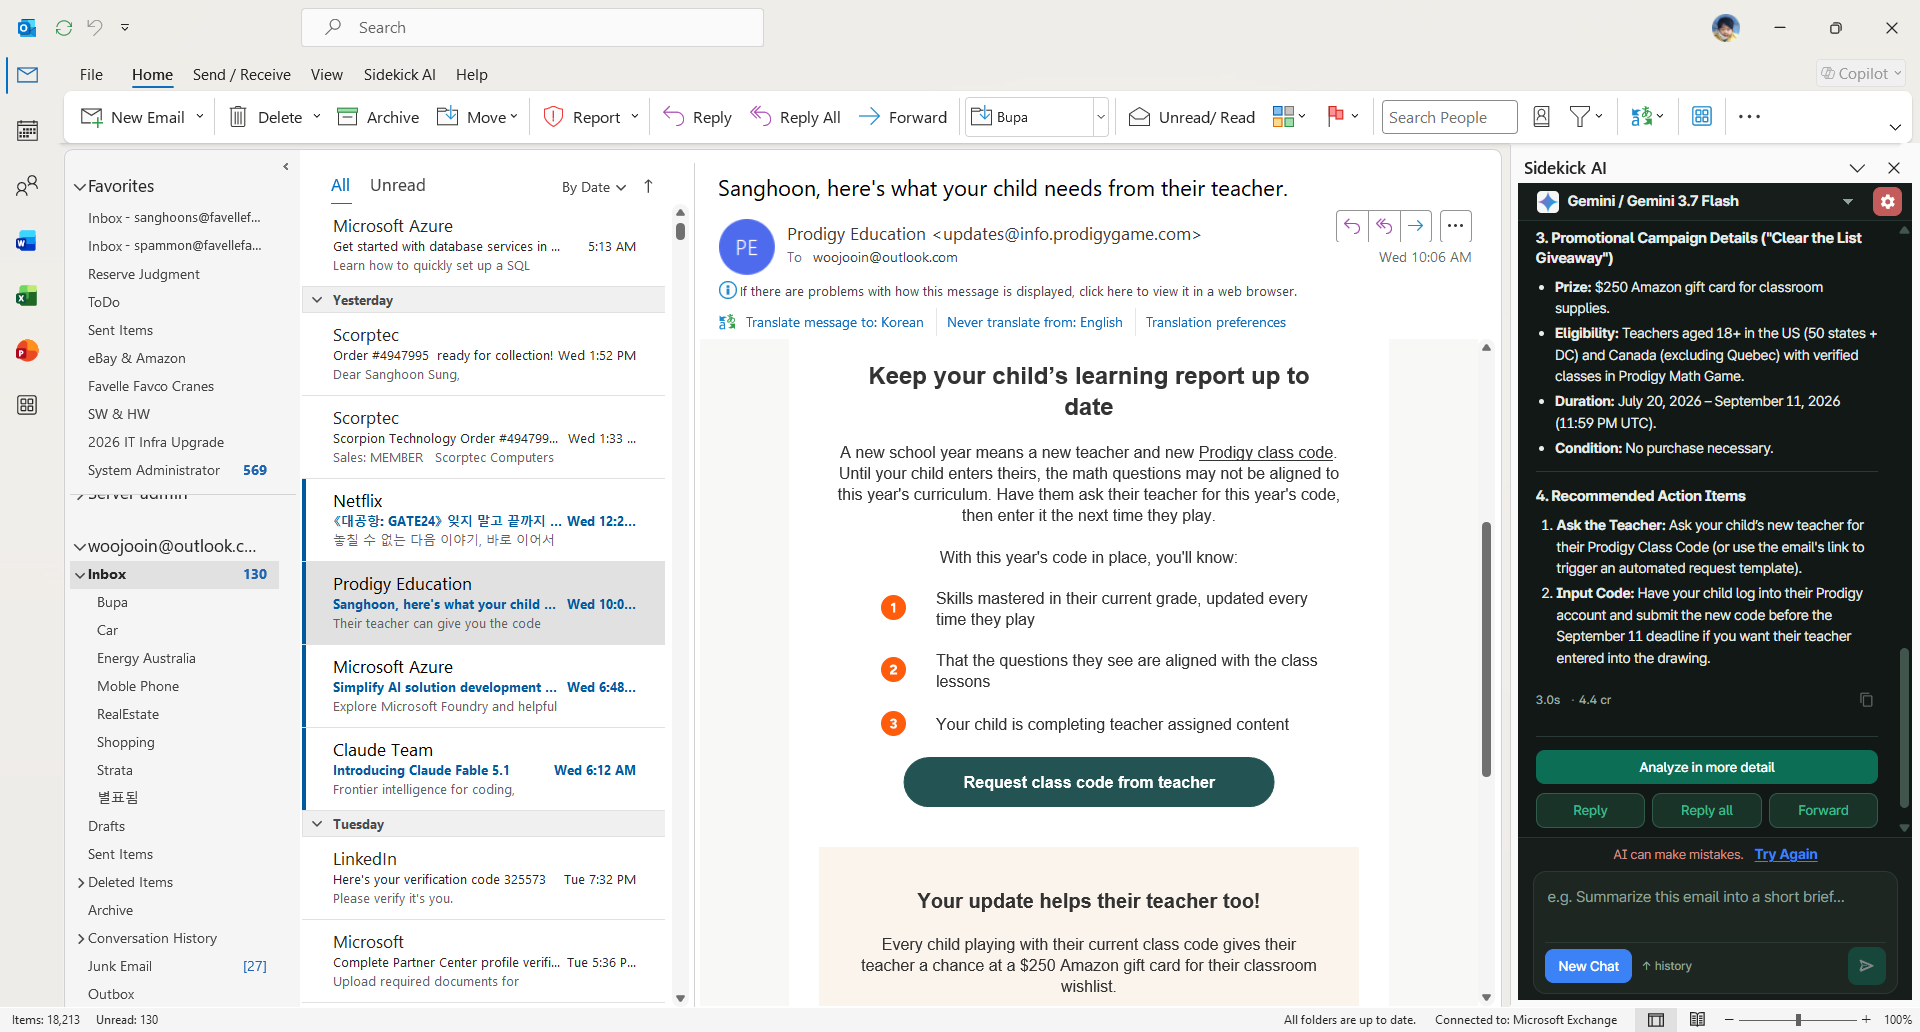Click Request class code from teacher button
The height and width of the screenshot is (1032, 1920).
coord(1089,782)
